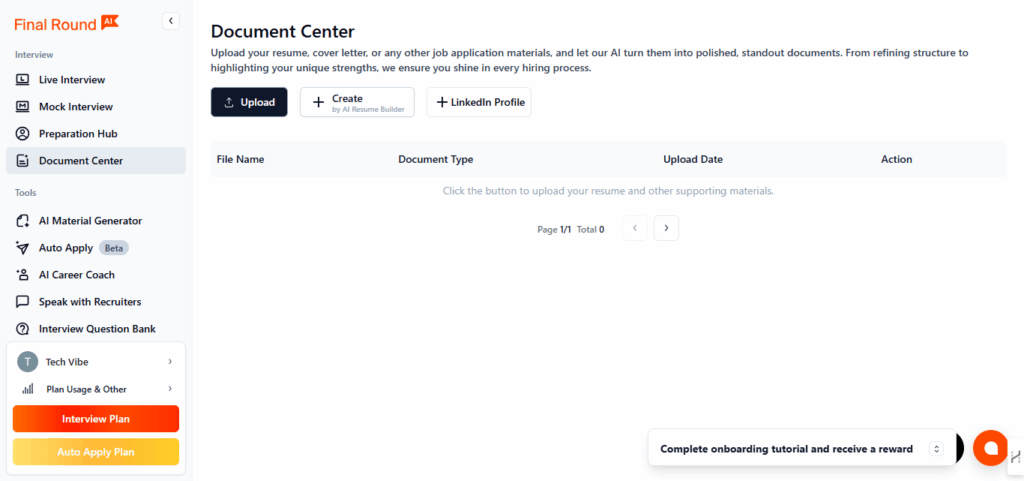Go to next page arrow
The image size is (1024, 481).
click(x=666, y=228)
